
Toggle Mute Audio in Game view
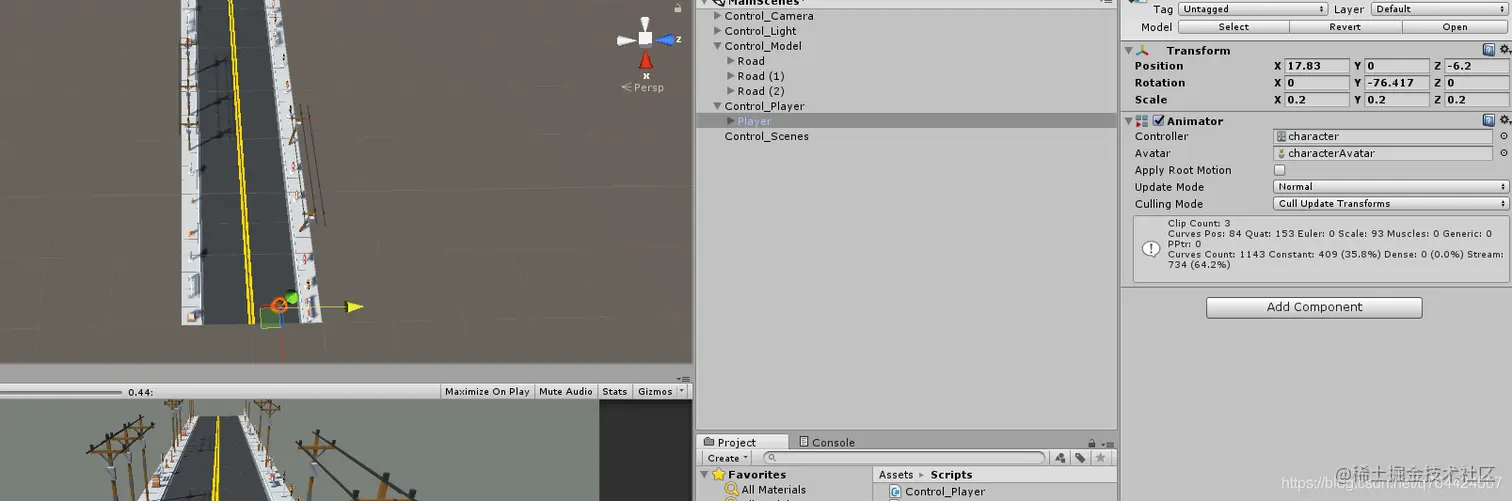point(566,392)
